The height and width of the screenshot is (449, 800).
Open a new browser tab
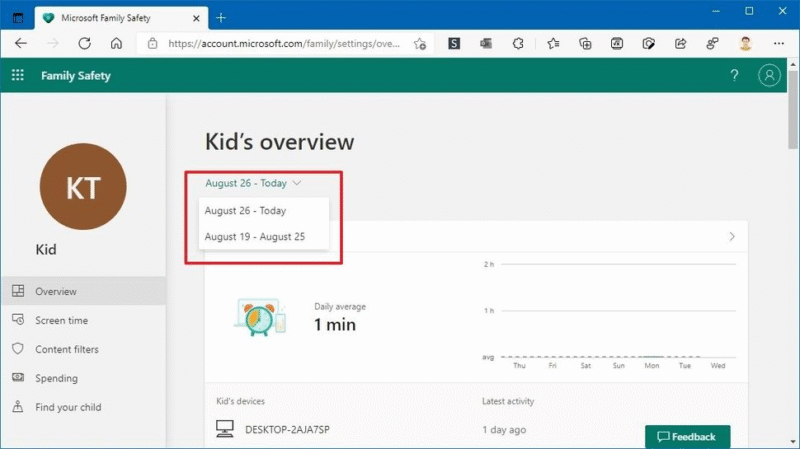coord(221,17)
